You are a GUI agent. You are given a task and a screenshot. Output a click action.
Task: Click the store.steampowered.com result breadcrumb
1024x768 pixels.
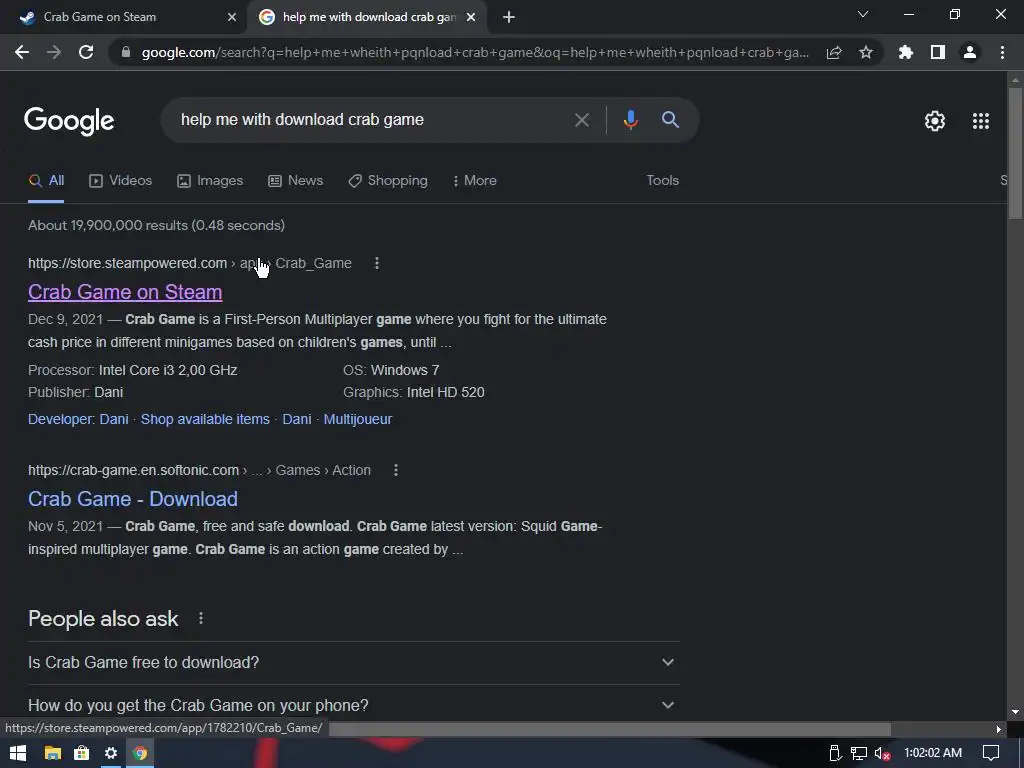189,263
